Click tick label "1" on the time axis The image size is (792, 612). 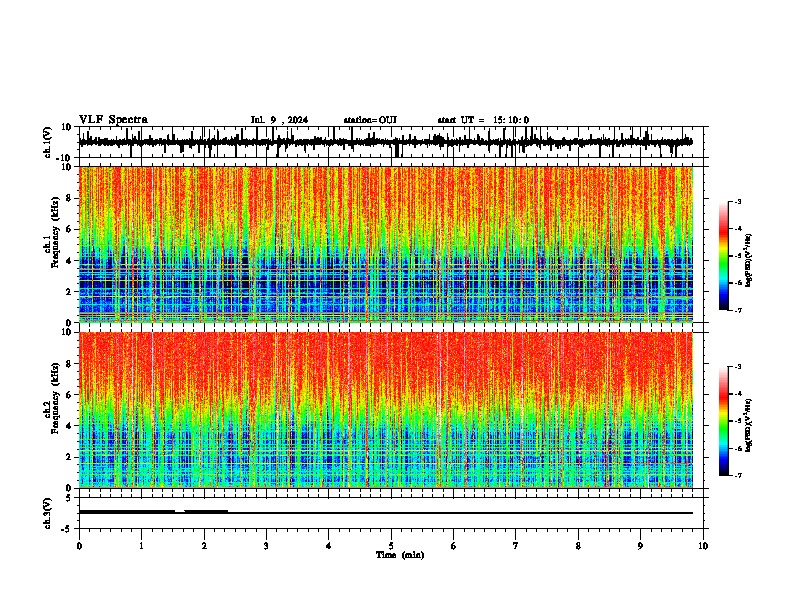(x=141, y=546)
